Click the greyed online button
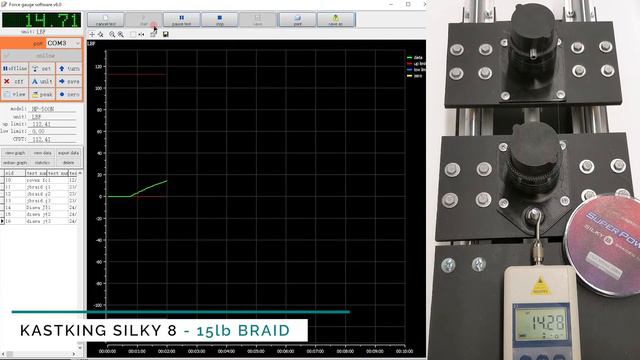Screen dimensions: 640x360 (42, 55)
